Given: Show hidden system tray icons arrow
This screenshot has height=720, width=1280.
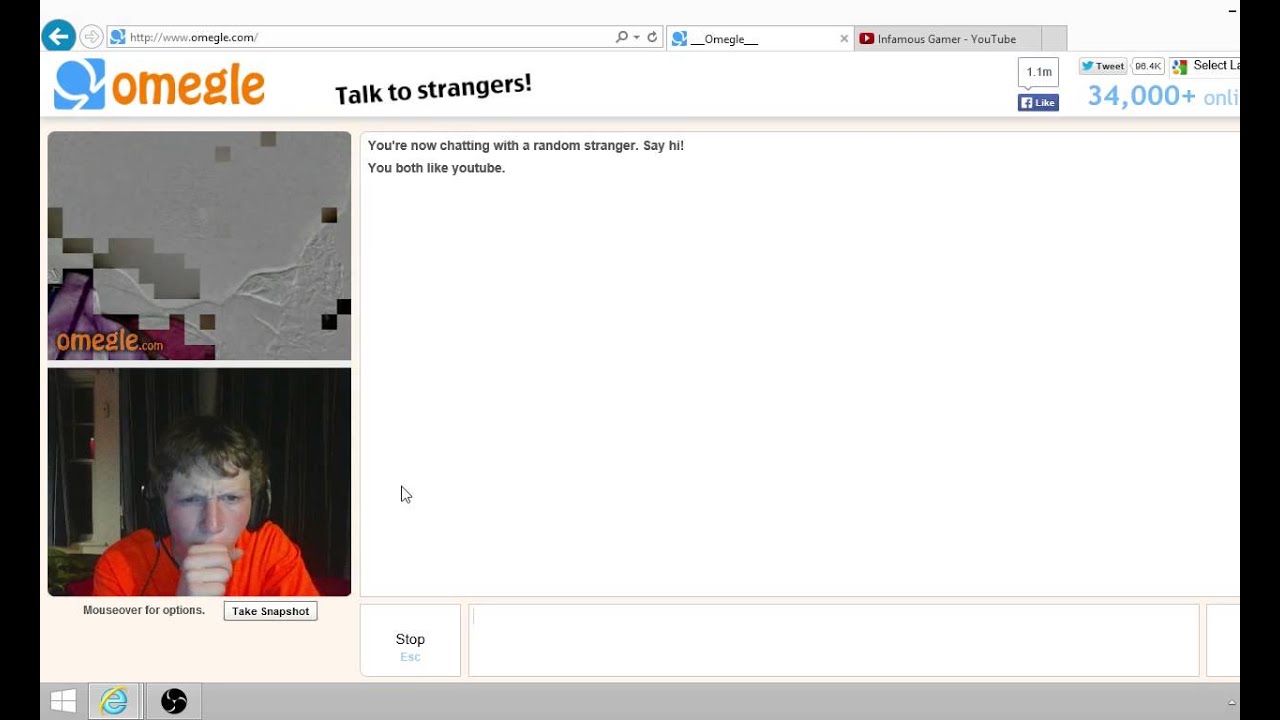Looking at the screenshot, I should point(1233,702).
